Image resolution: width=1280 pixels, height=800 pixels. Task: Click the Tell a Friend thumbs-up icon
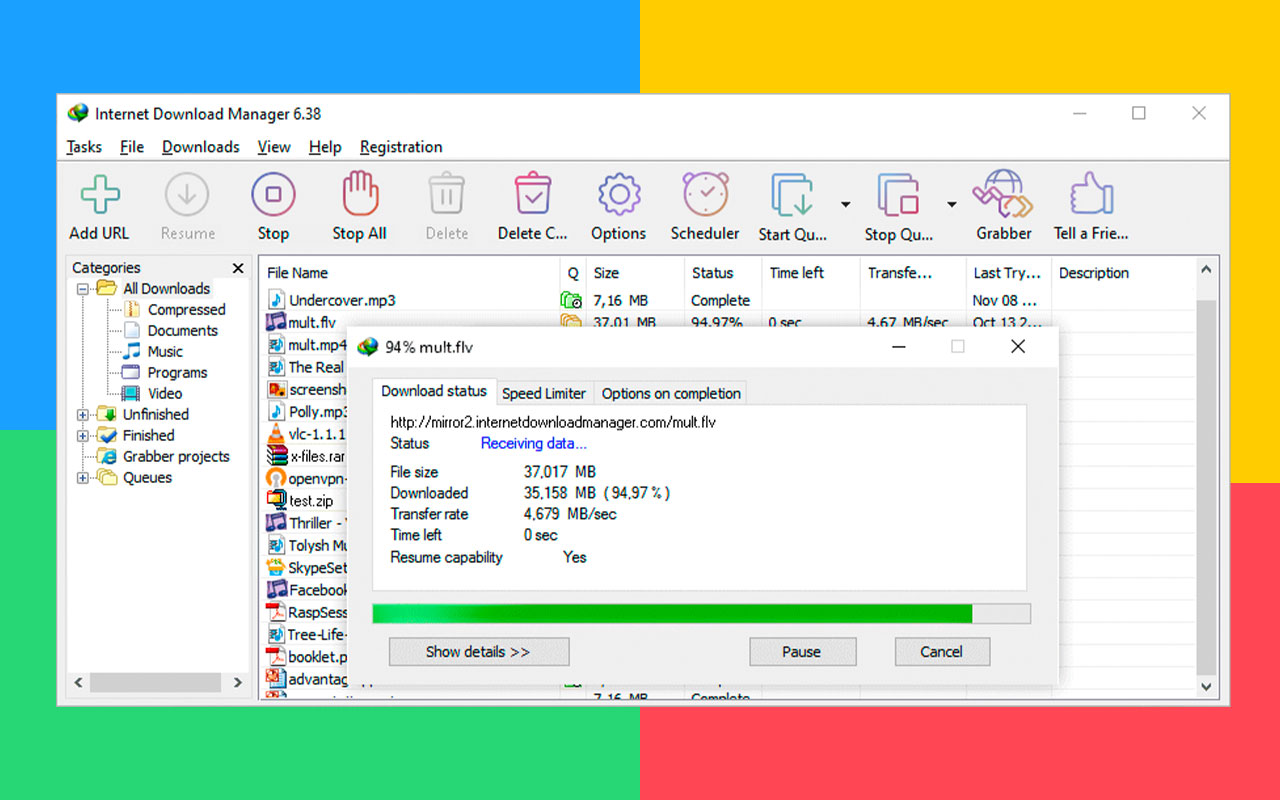click(1091, 194)
